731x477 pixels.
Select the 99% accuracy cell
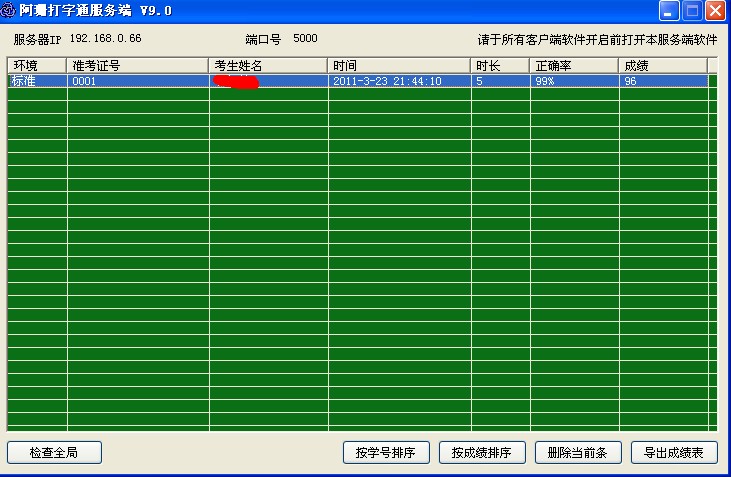[x=575, y=81]
